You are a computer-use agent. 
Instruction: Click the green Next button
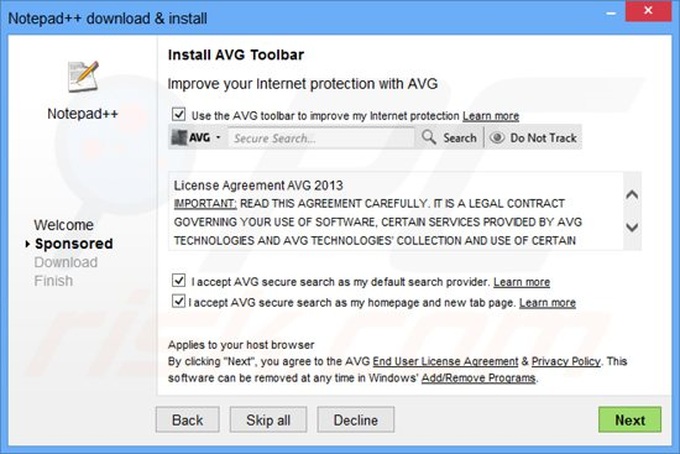[630, 419]
